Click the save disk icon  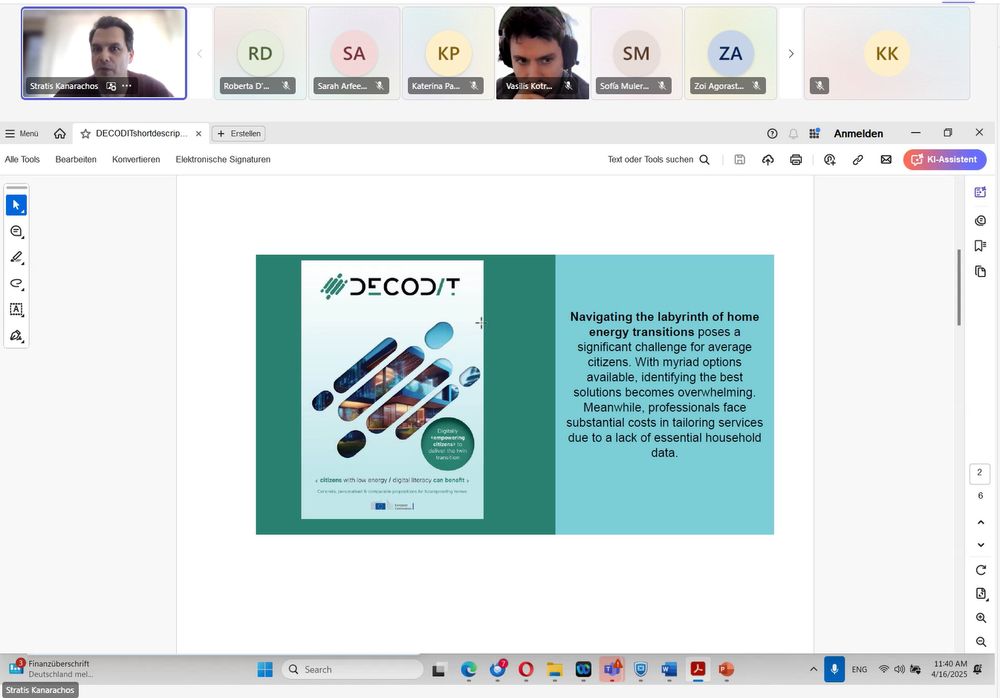click(x=740, y=160)
